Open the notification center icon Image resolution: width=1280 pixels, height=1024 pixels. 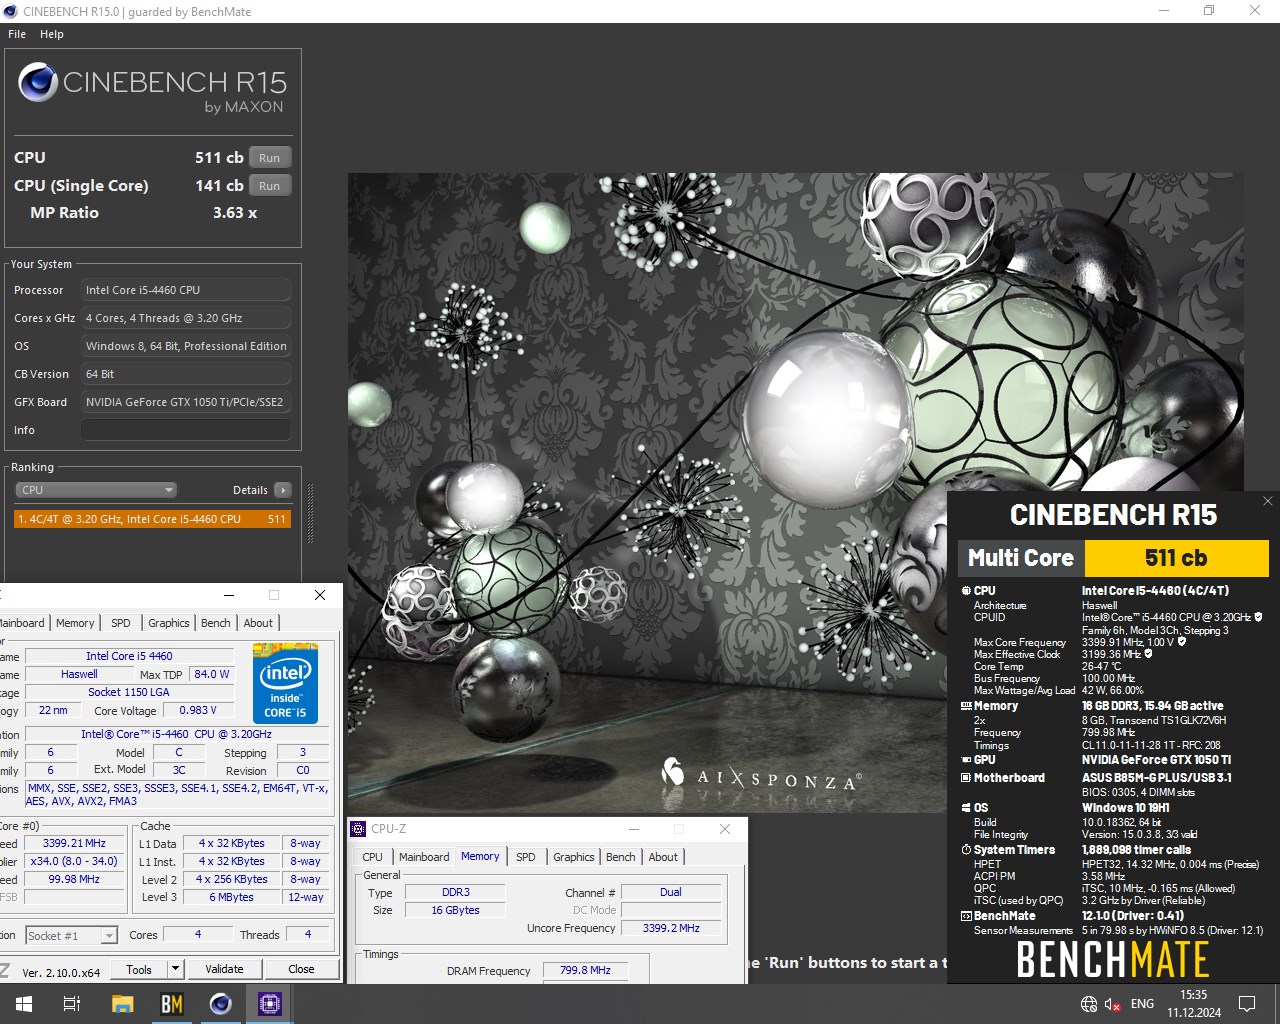pos(1247,1004)
